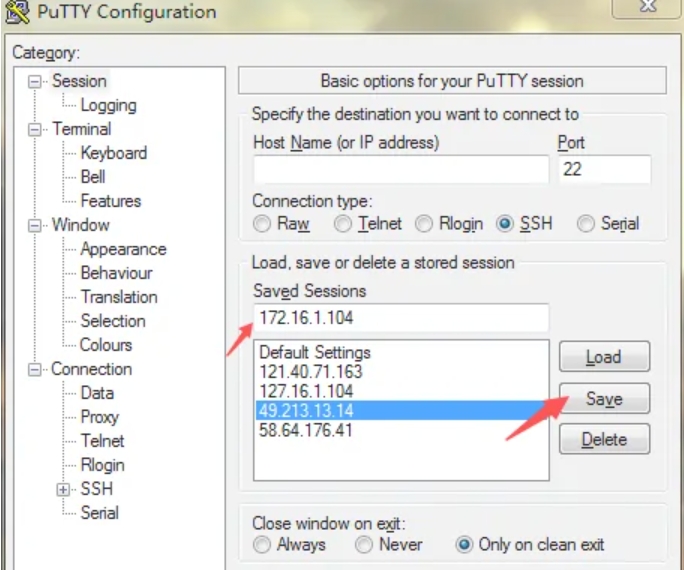Click the Load button
This screenshot has height=570, width=684.
605,357
